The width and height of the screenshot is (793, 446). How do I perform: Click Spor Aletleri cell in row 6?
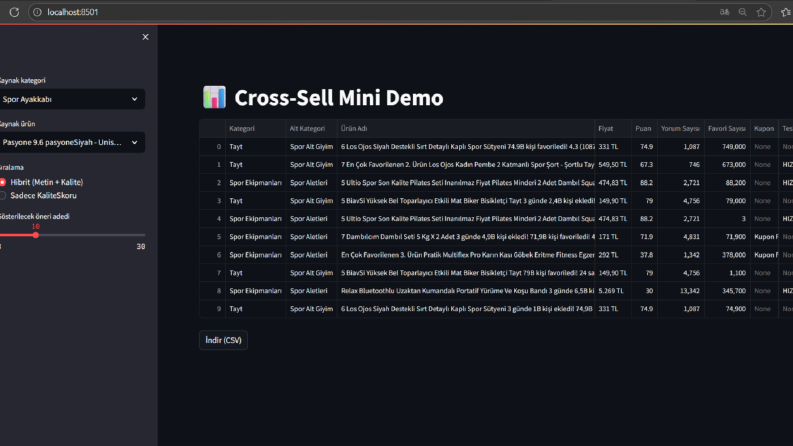pos(312,255)
